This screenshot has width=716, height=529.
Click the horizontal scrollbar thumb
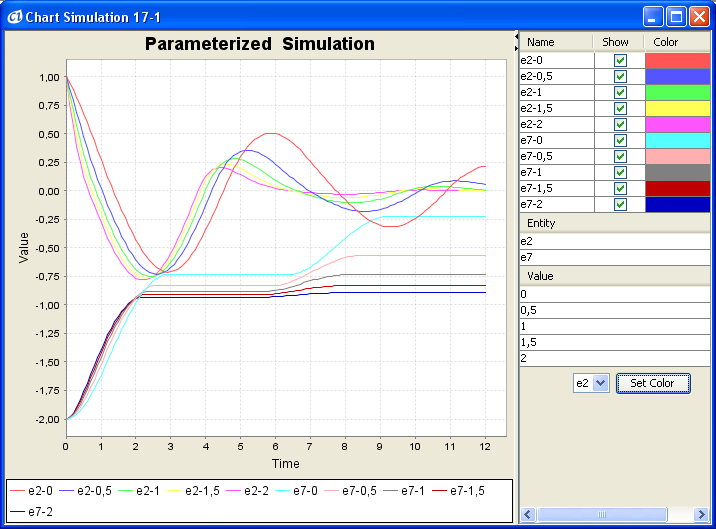(x=602, y=514)
